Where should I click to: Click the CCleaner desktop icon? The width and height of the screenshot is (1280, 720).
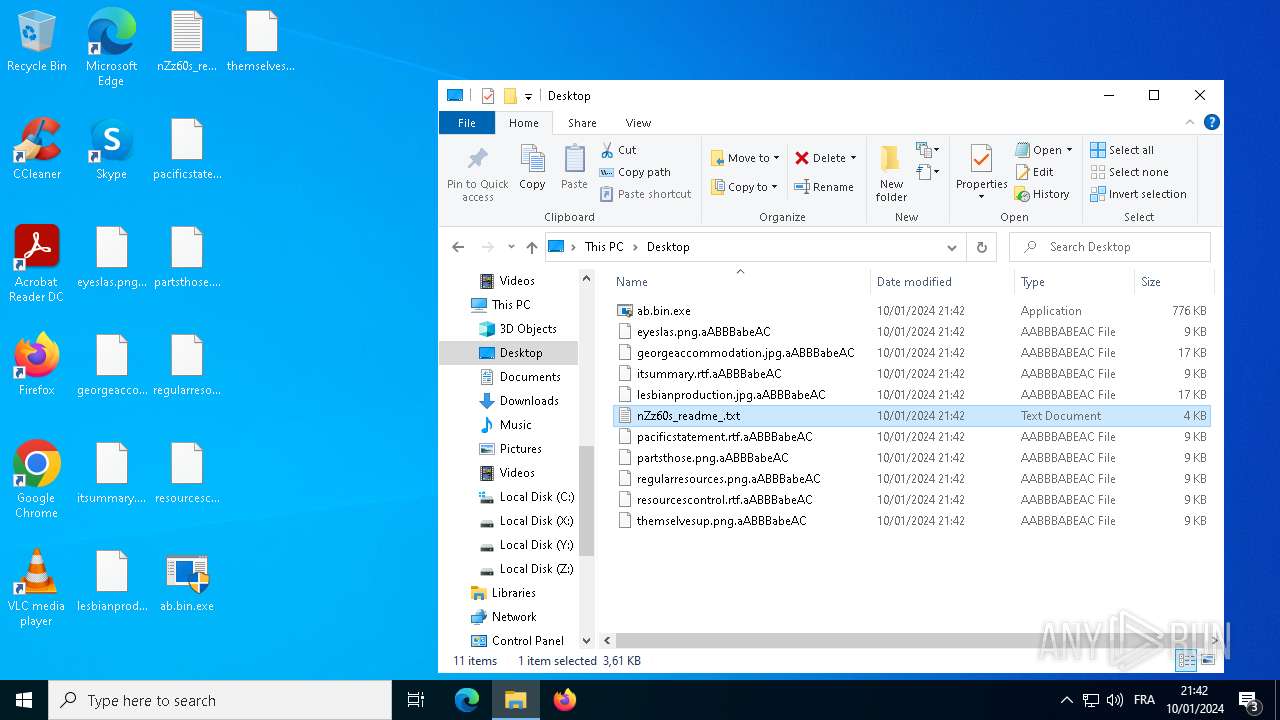[x=37, y=150]
